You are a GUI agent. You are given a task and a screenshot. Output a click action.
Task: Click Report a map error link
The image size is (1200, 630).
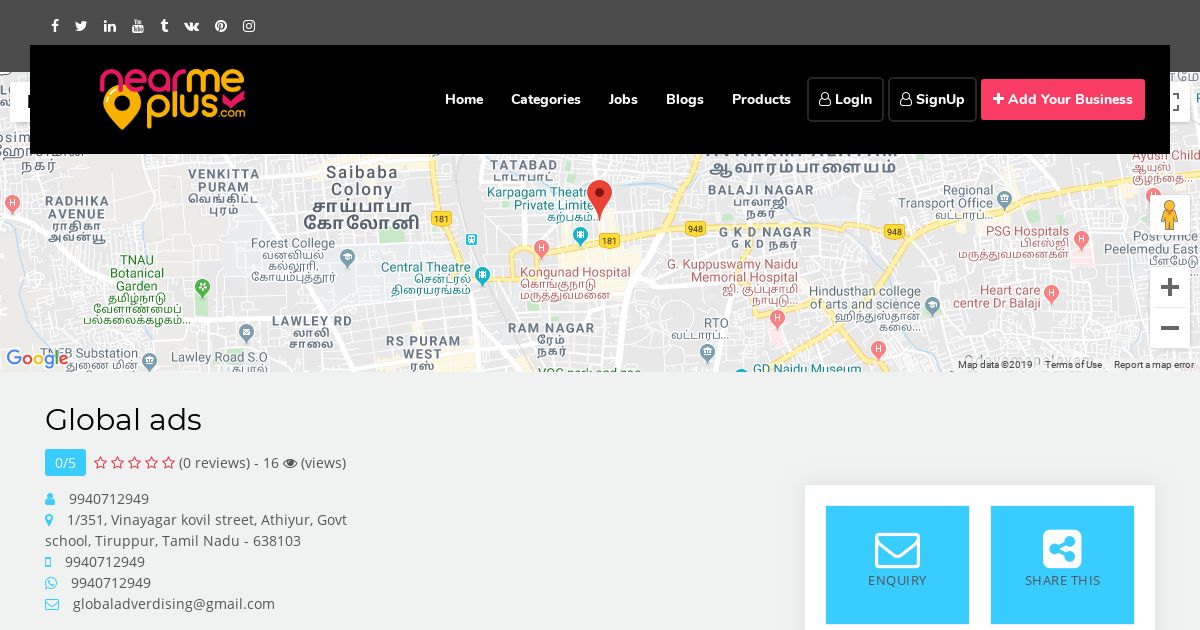(x=1153, y=365)
